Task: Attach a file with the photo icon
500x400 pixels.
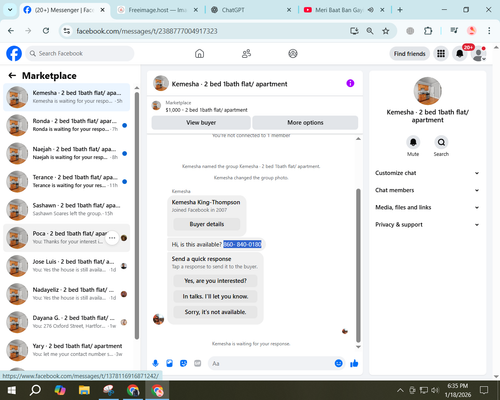Action: tap(169, 363)
